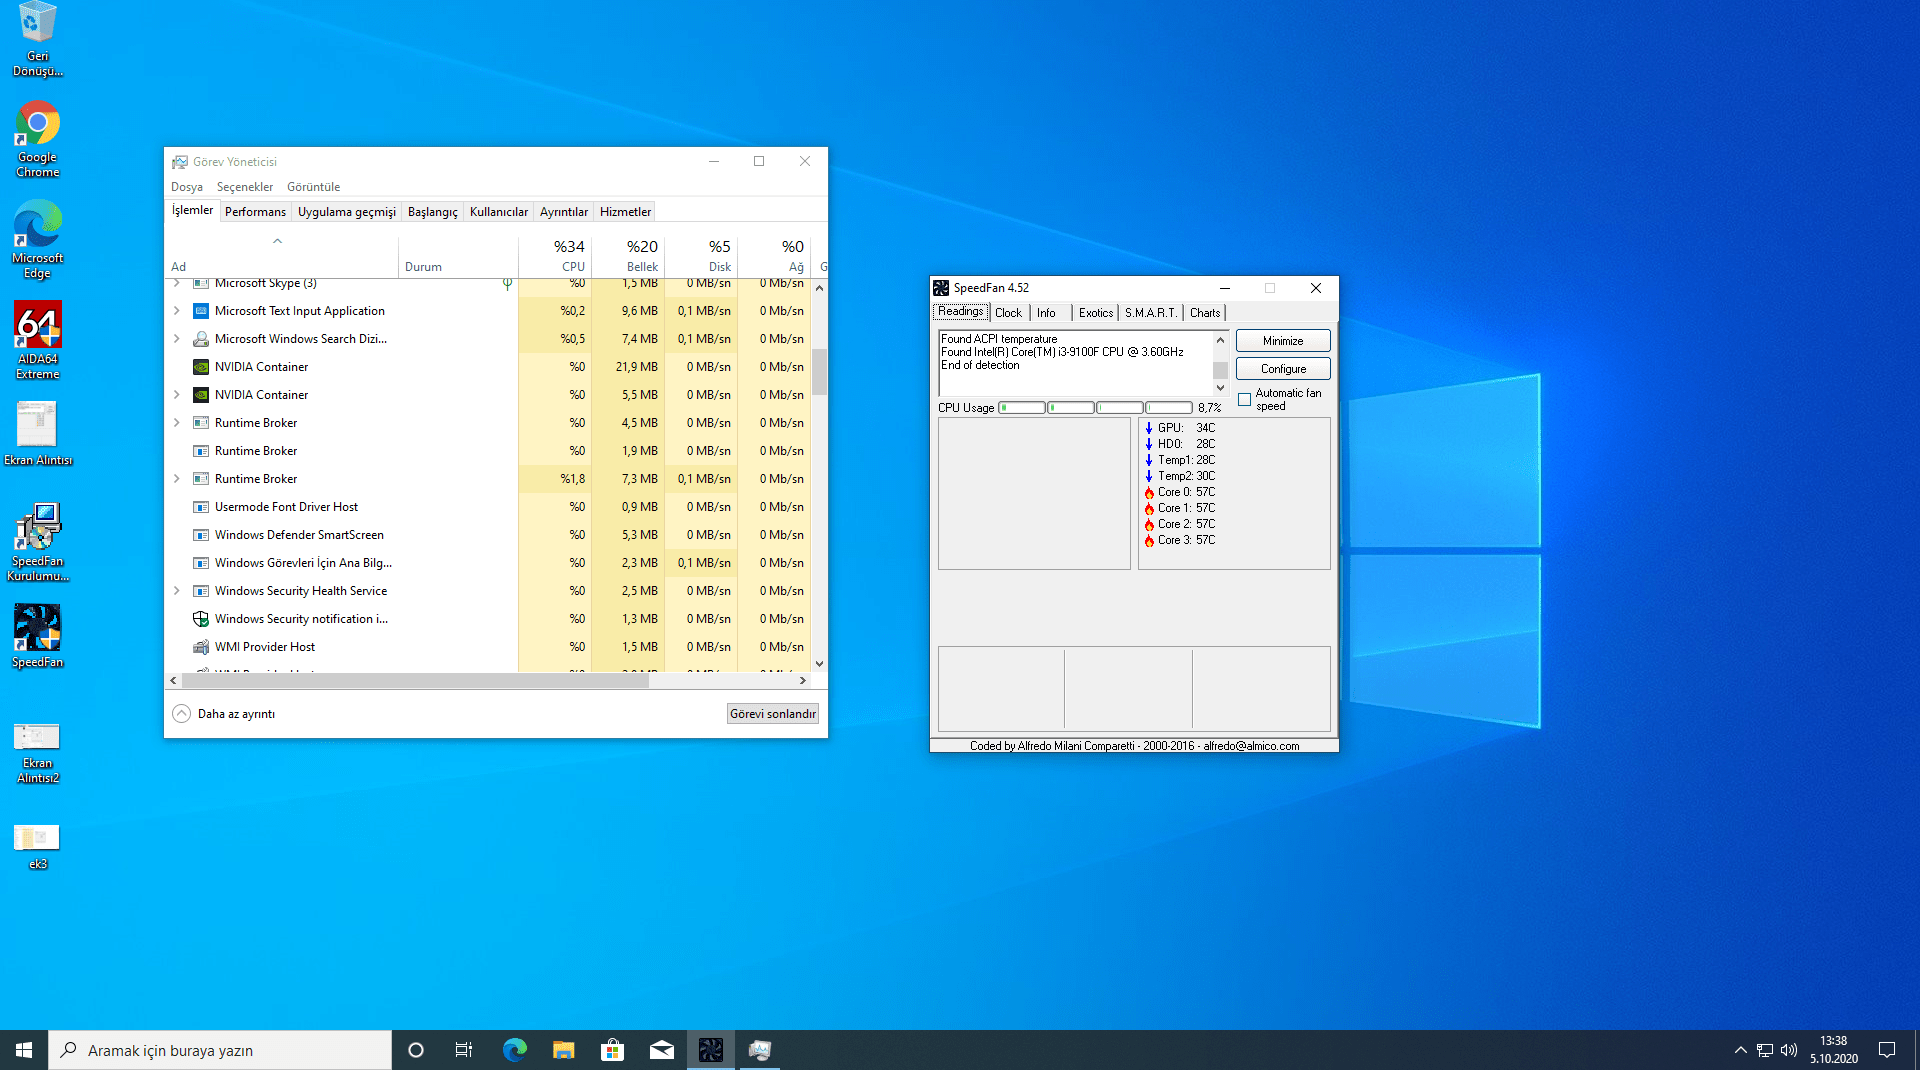The image size is (1920, 1070).
Task: Click the Windows search box
Action: [220, 1050]
